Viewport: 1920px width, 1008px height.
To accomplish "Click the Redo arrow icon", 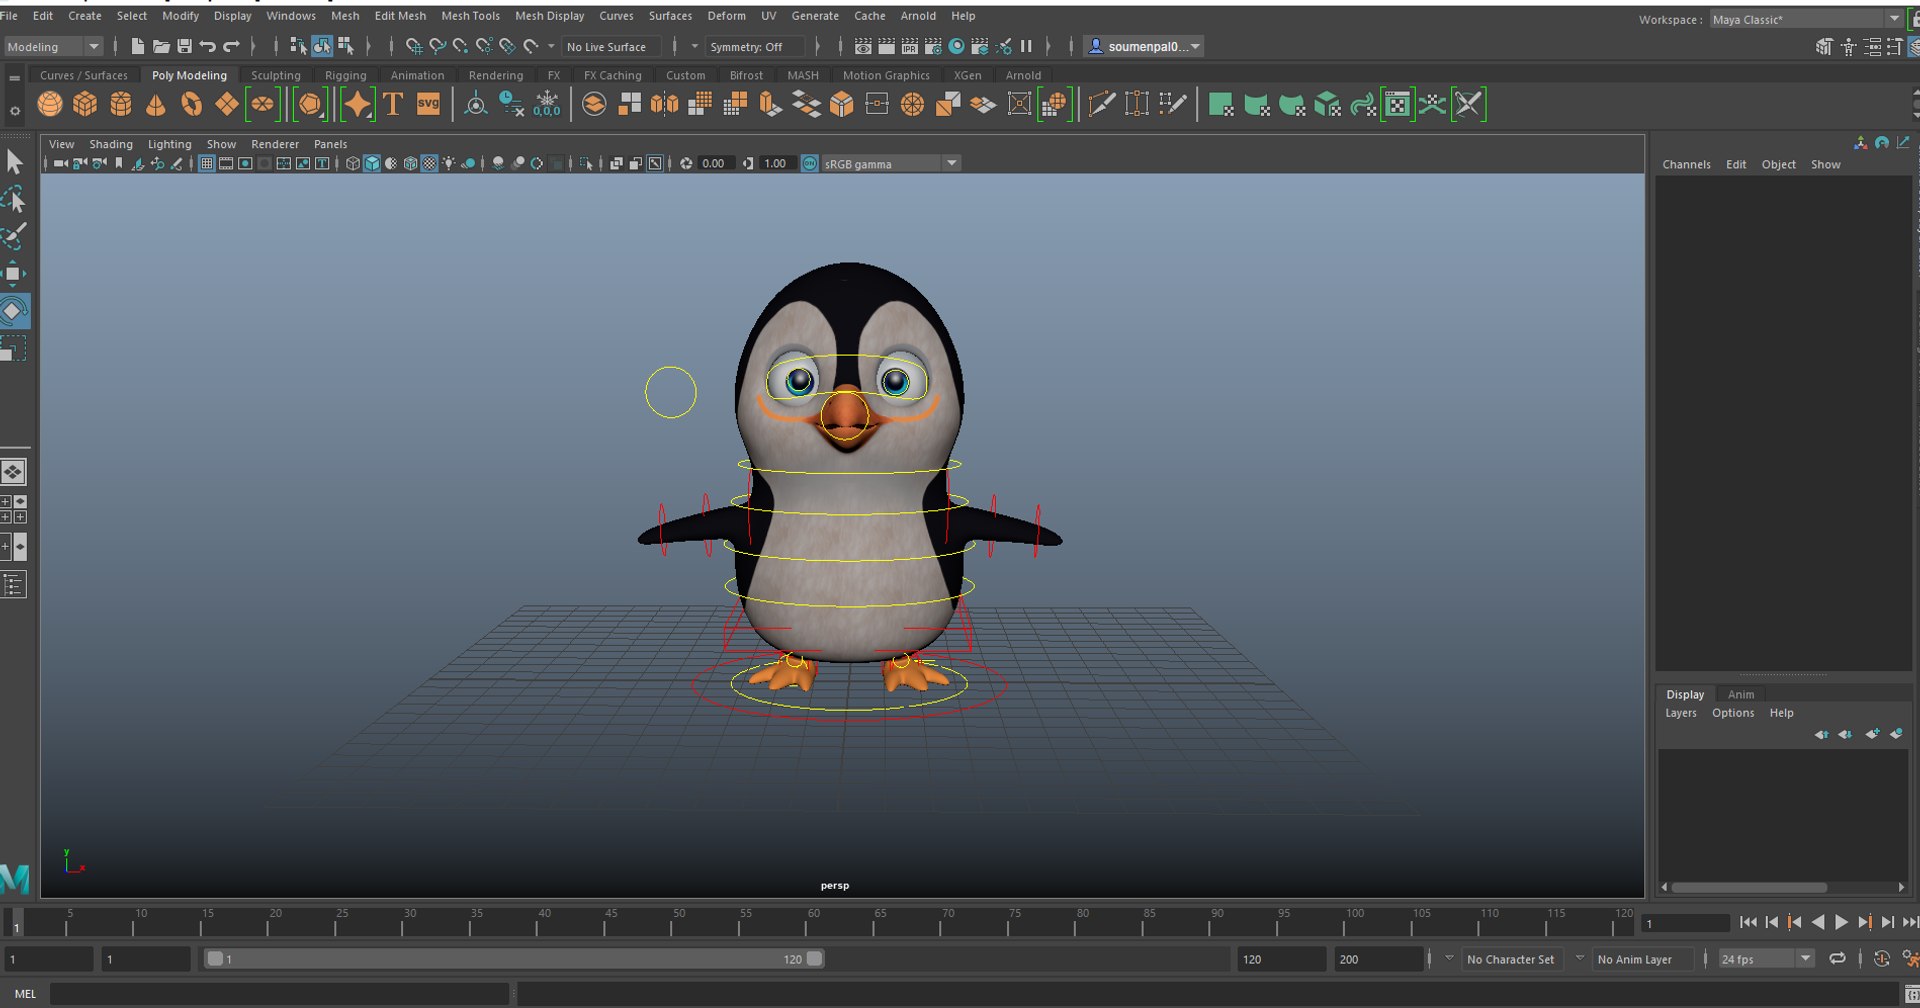I will tap(231, 46).
